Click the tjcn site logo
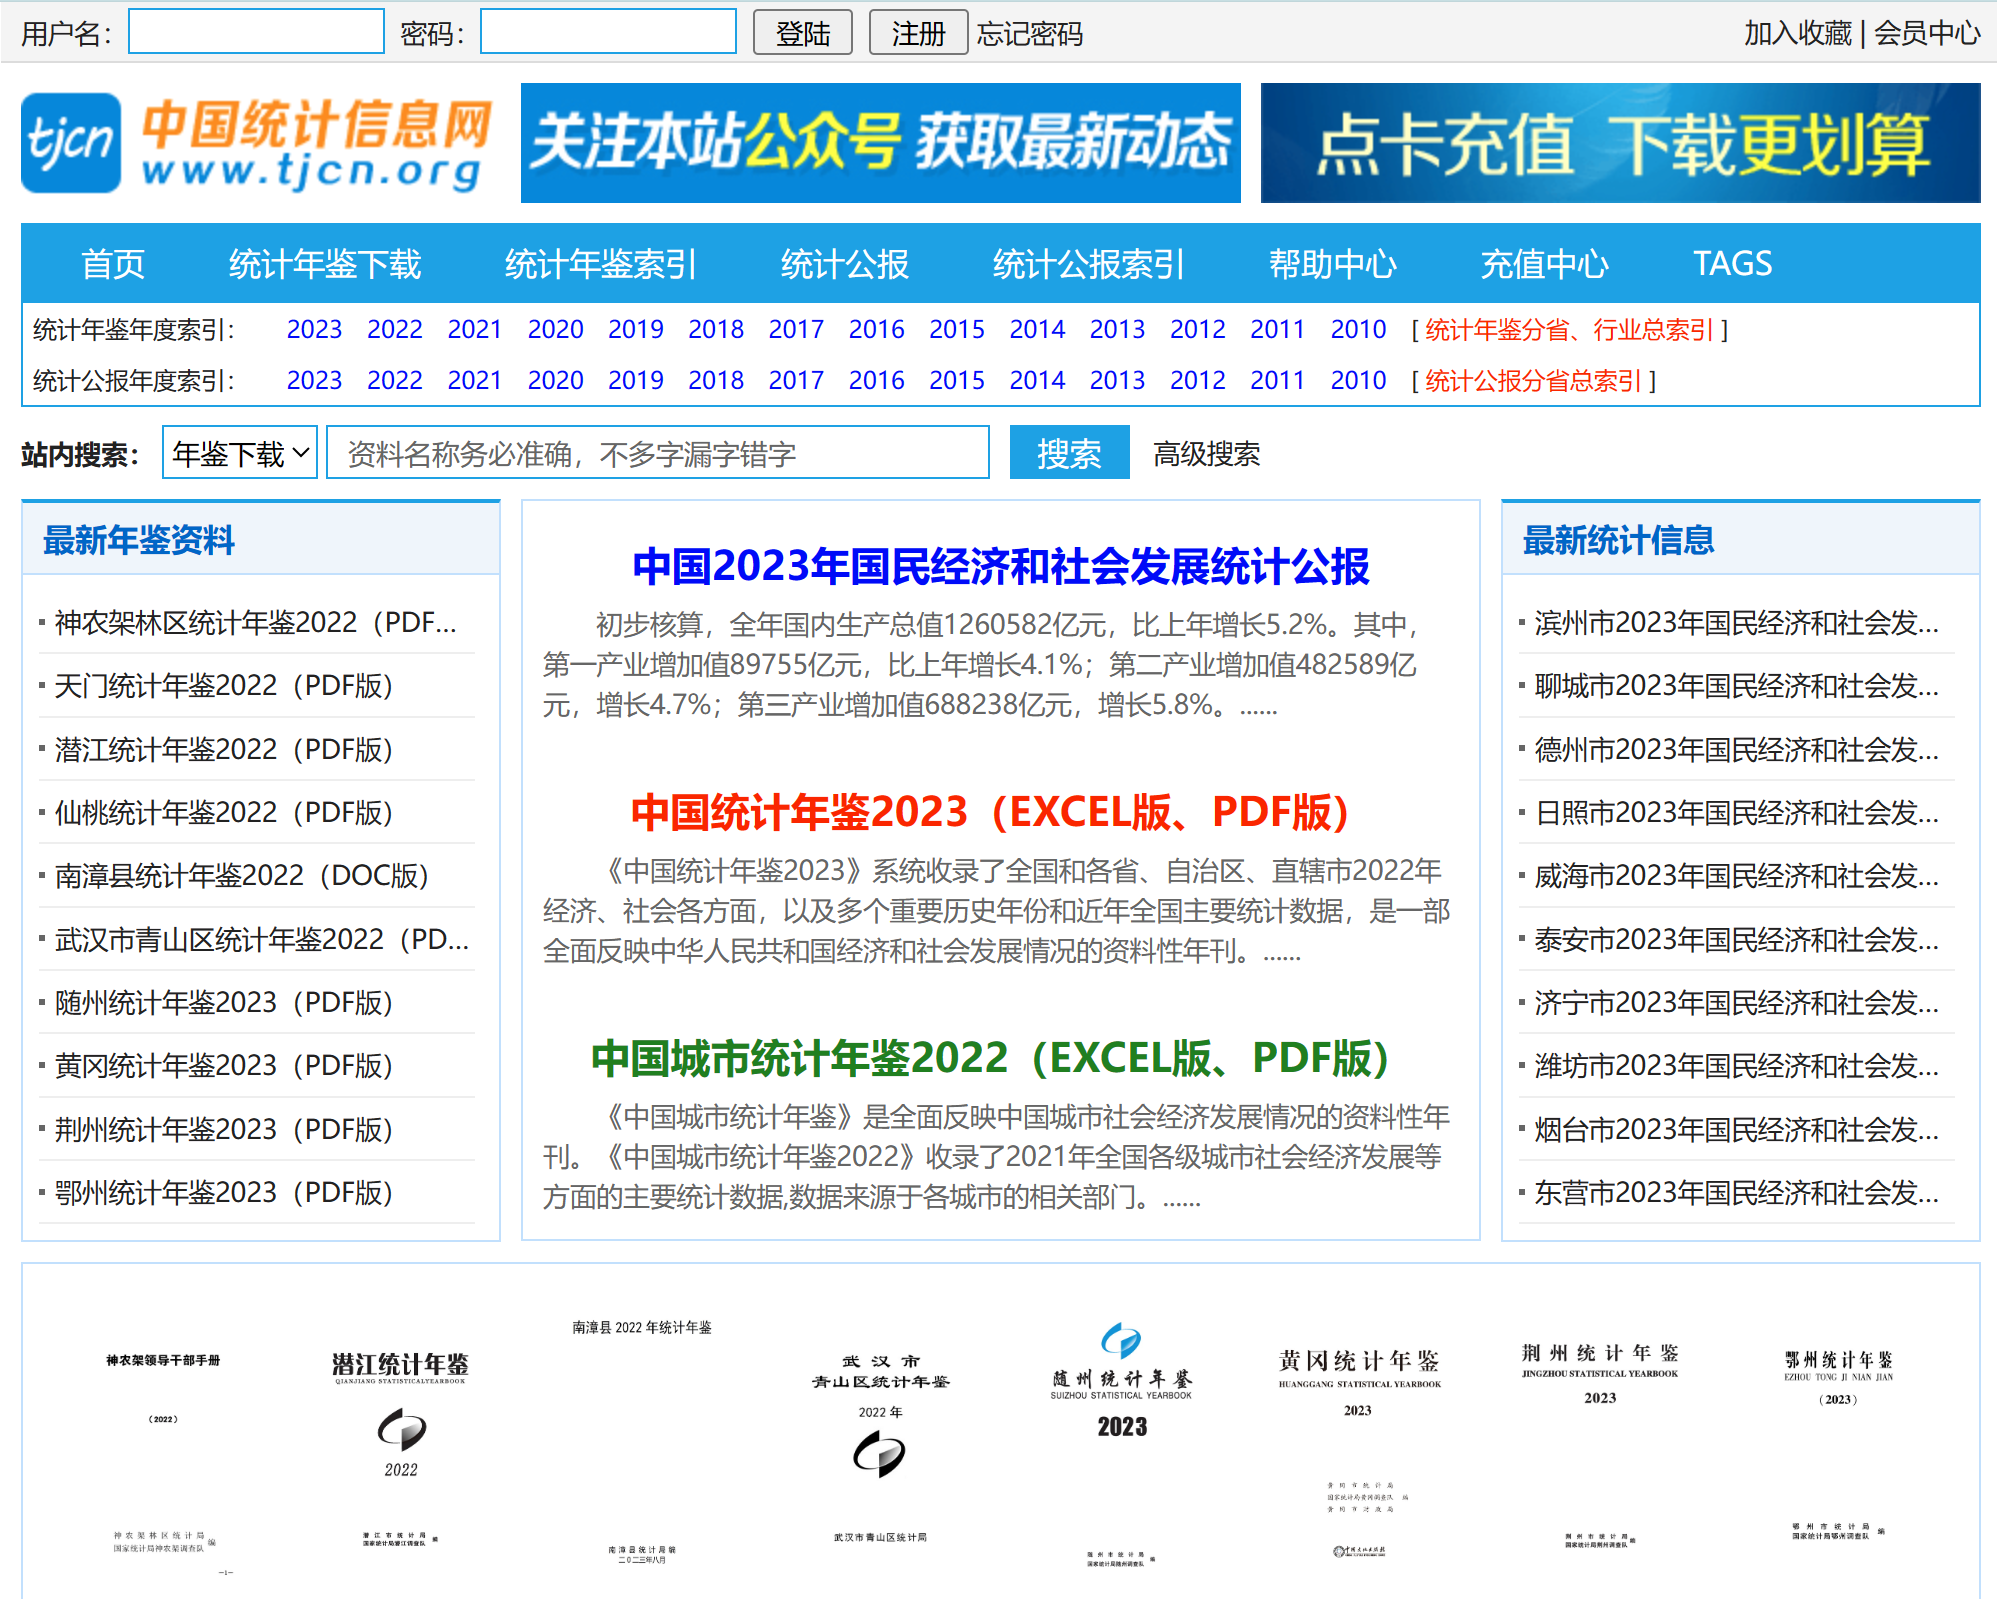The height and width of the screenshot is (1599, 1997). pyautogui.click(x=256, y=143)
